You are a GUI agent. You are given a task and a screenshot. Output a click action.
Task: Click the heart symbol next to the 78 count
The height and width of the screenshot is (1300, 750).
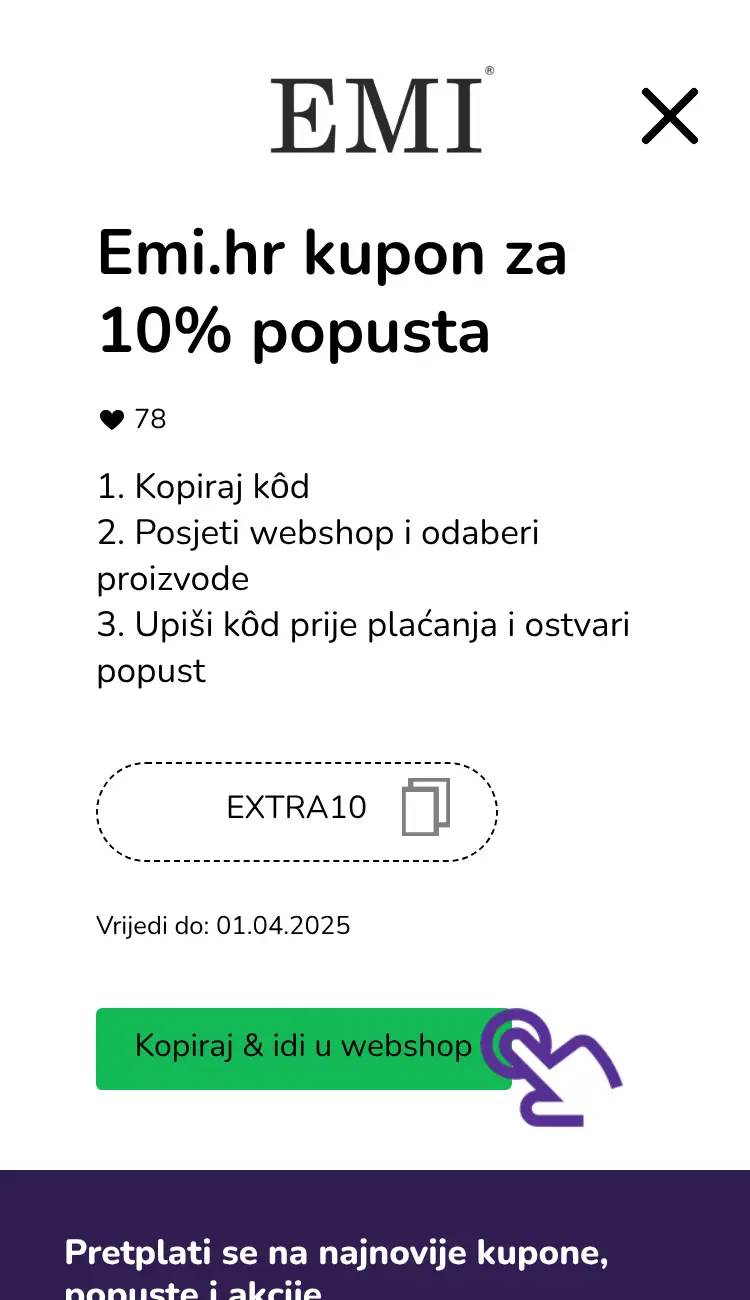[110, 419]
